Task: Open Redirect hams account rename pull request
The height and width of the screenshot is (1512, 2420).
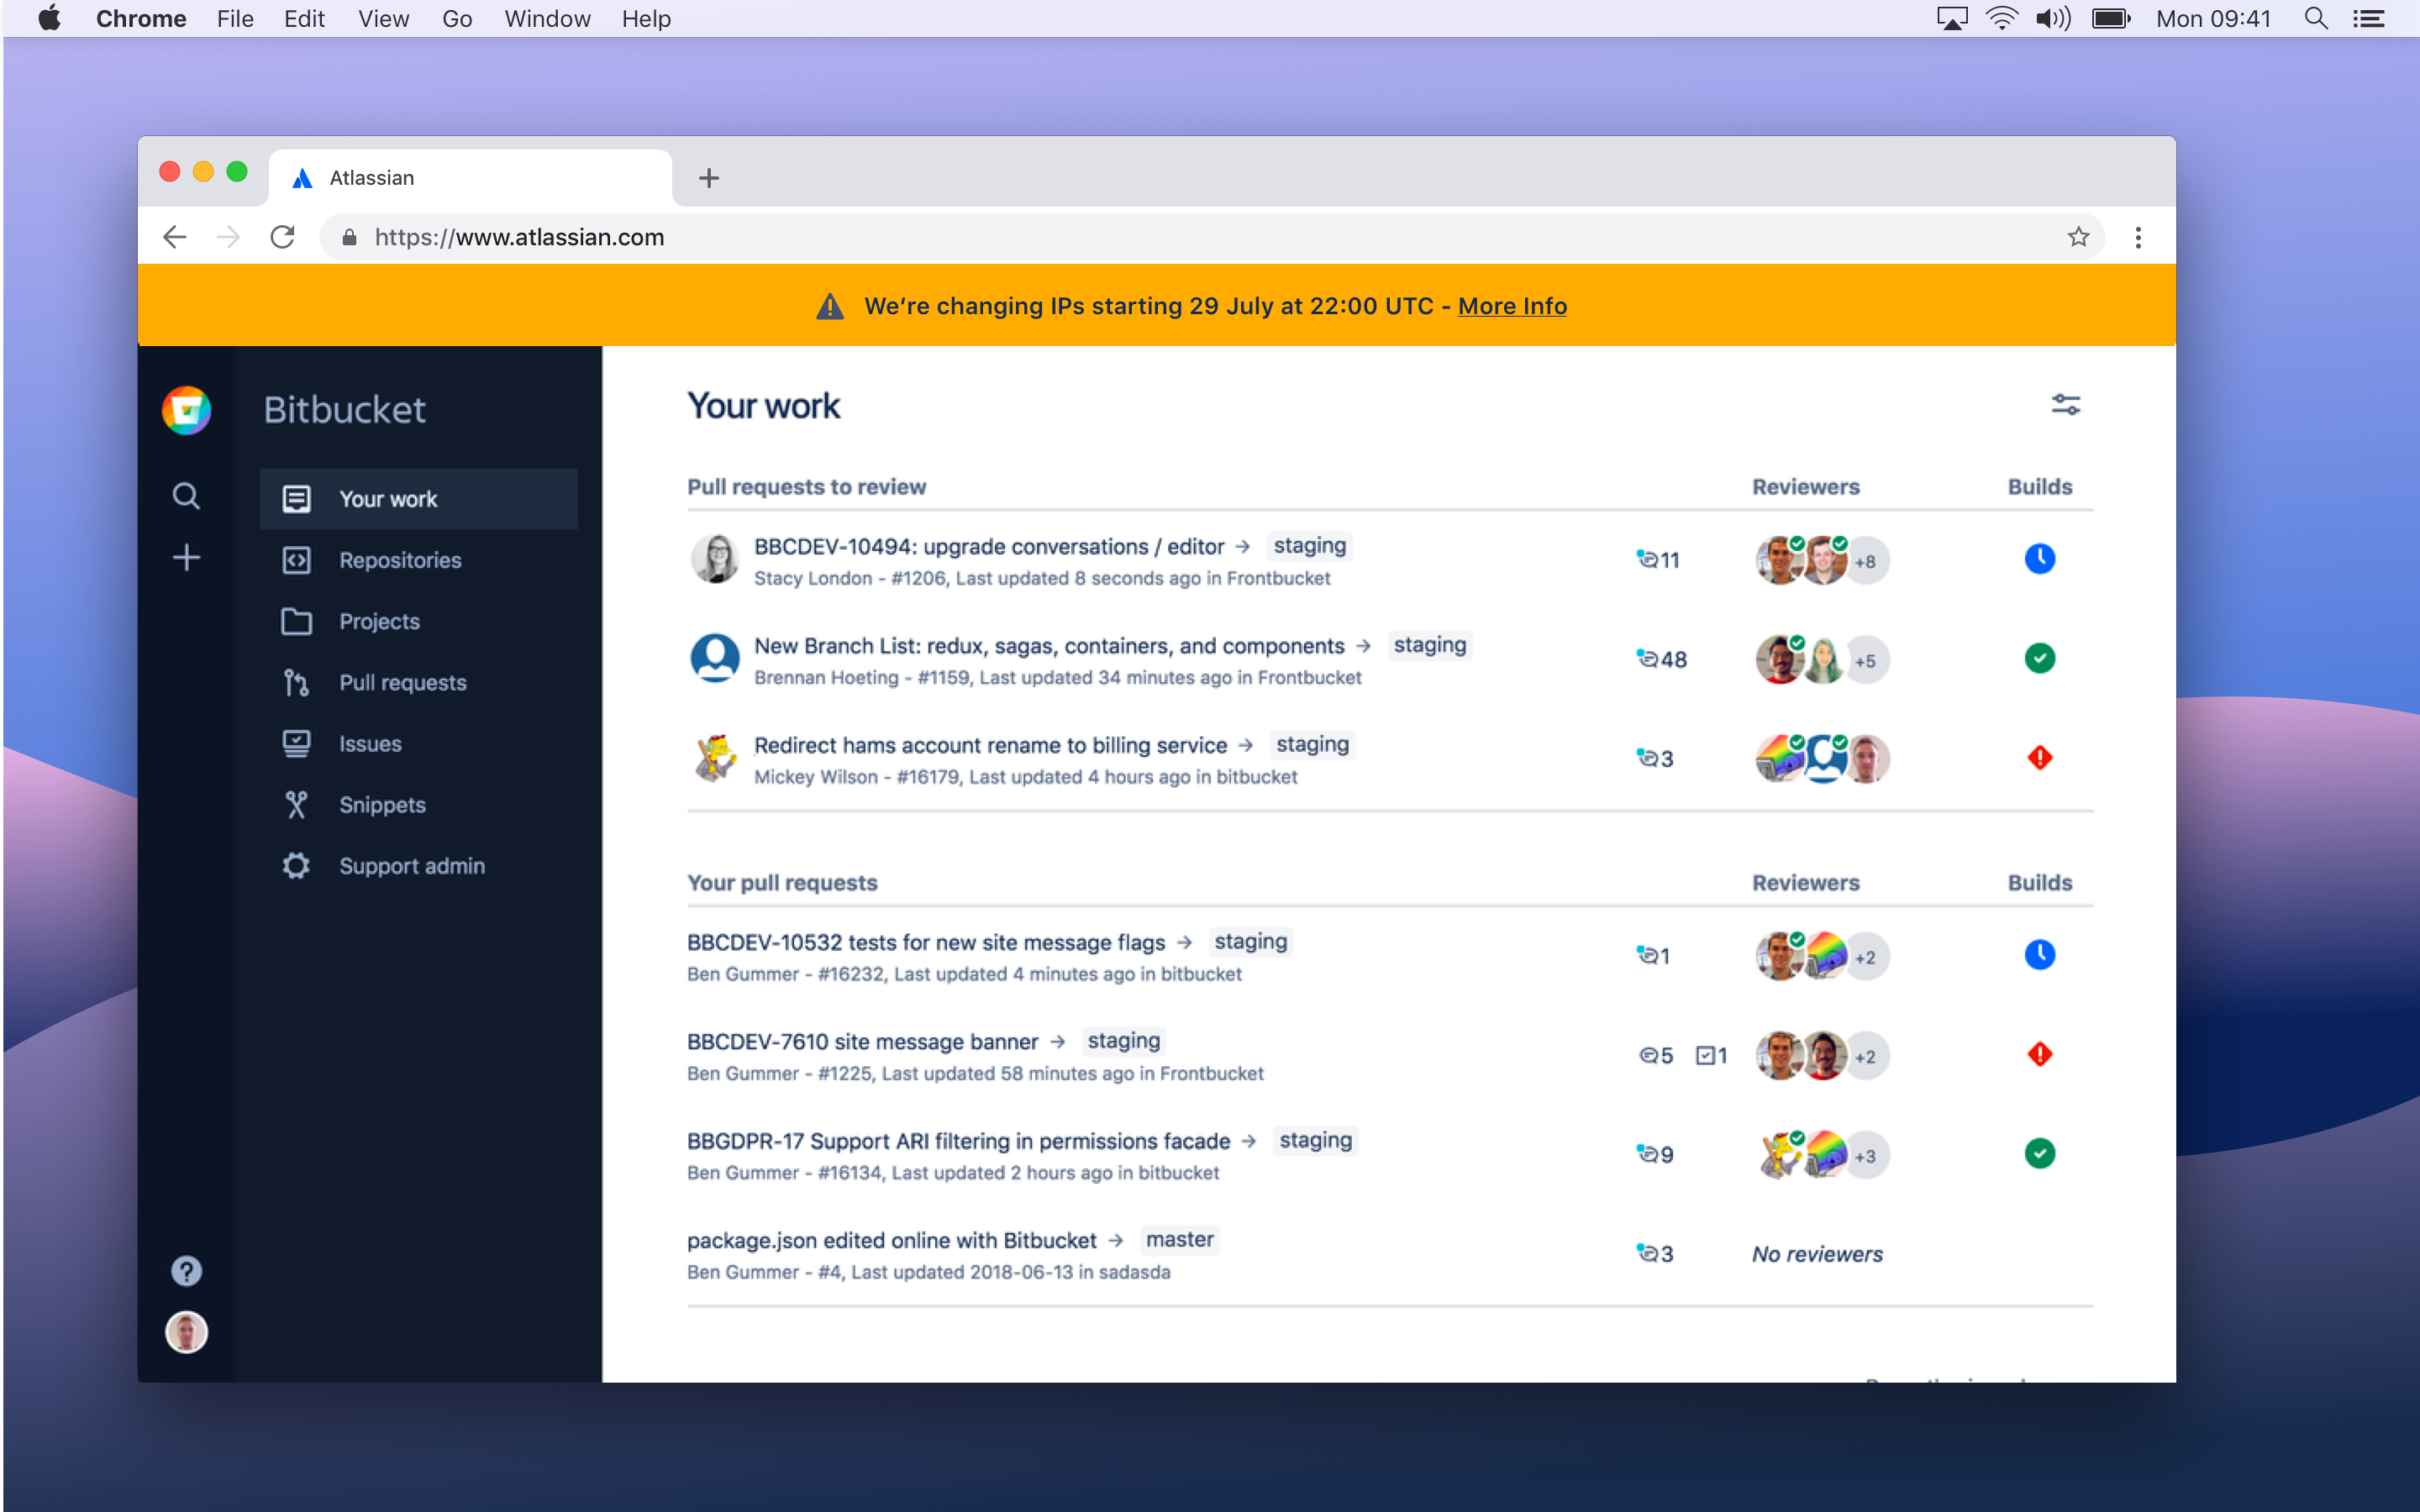Action: (990, 745)
